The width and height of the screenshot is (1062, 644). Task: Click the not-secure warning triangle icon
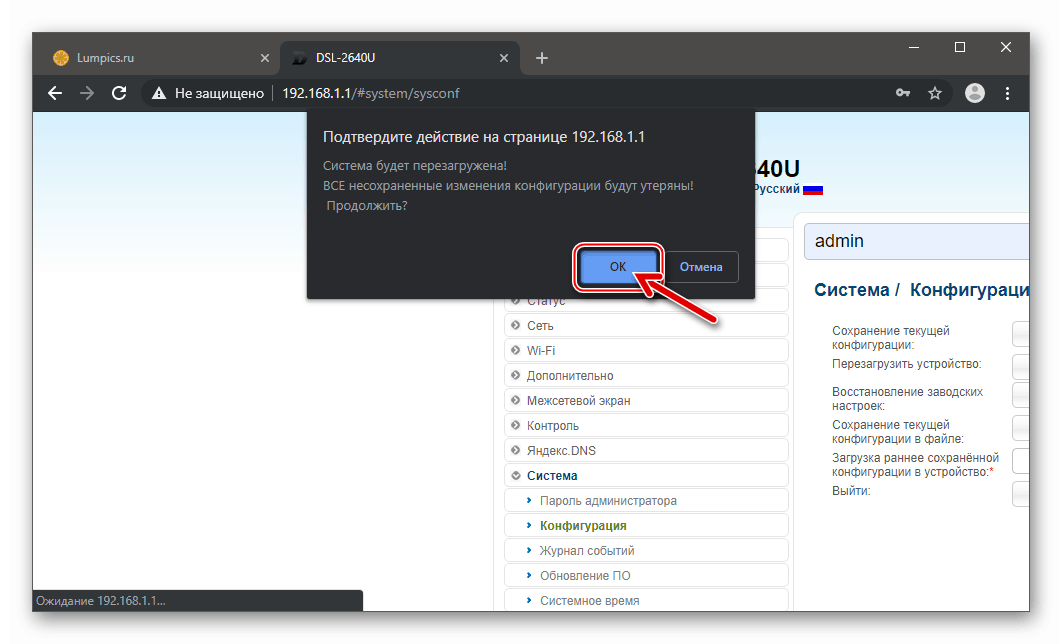click(158, 93)
